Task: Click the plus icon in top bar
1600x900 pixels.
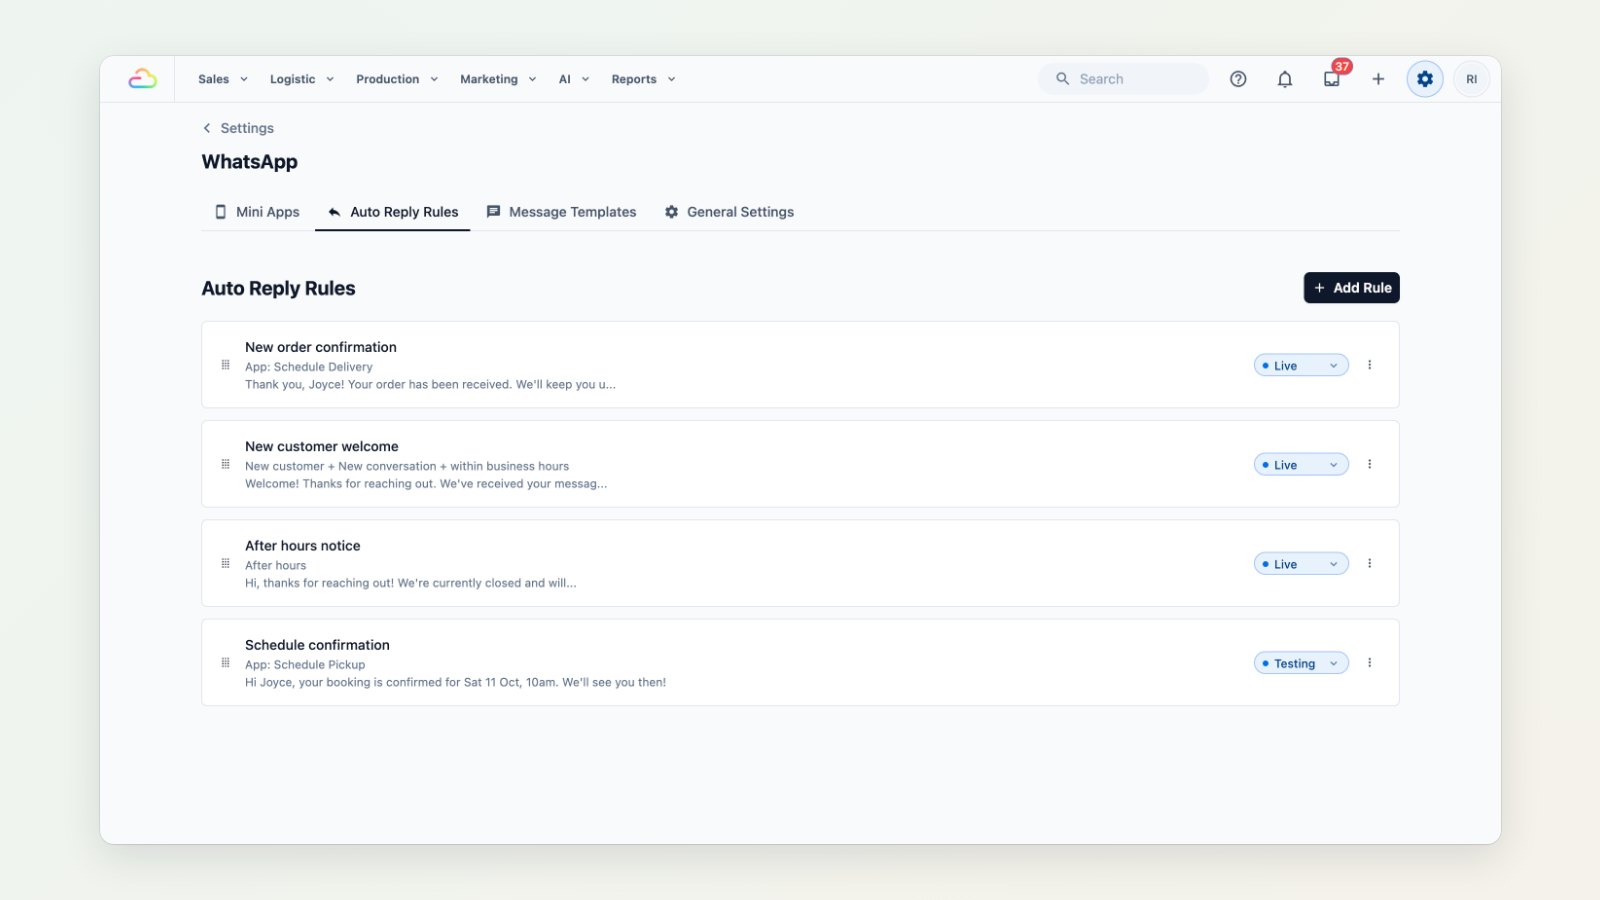Action: tap(1378, 79)
